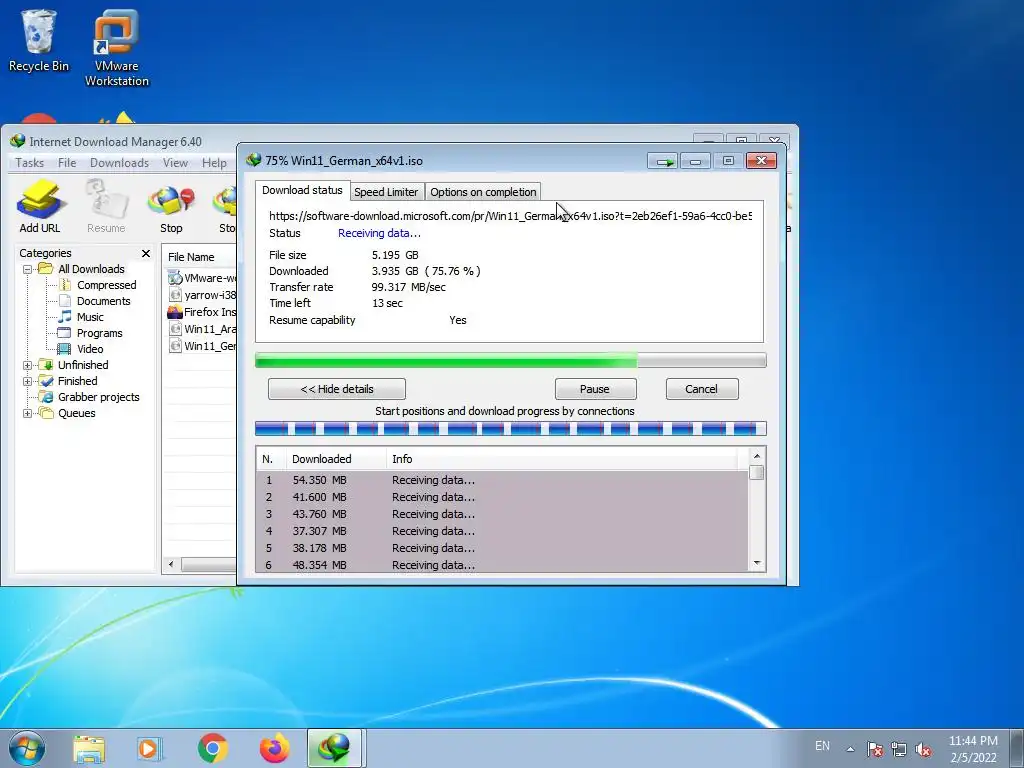Screen dimensions: 1024x768
Task: Open VMware Workstation desktop shortcut
Action: [x=116, y=48]
